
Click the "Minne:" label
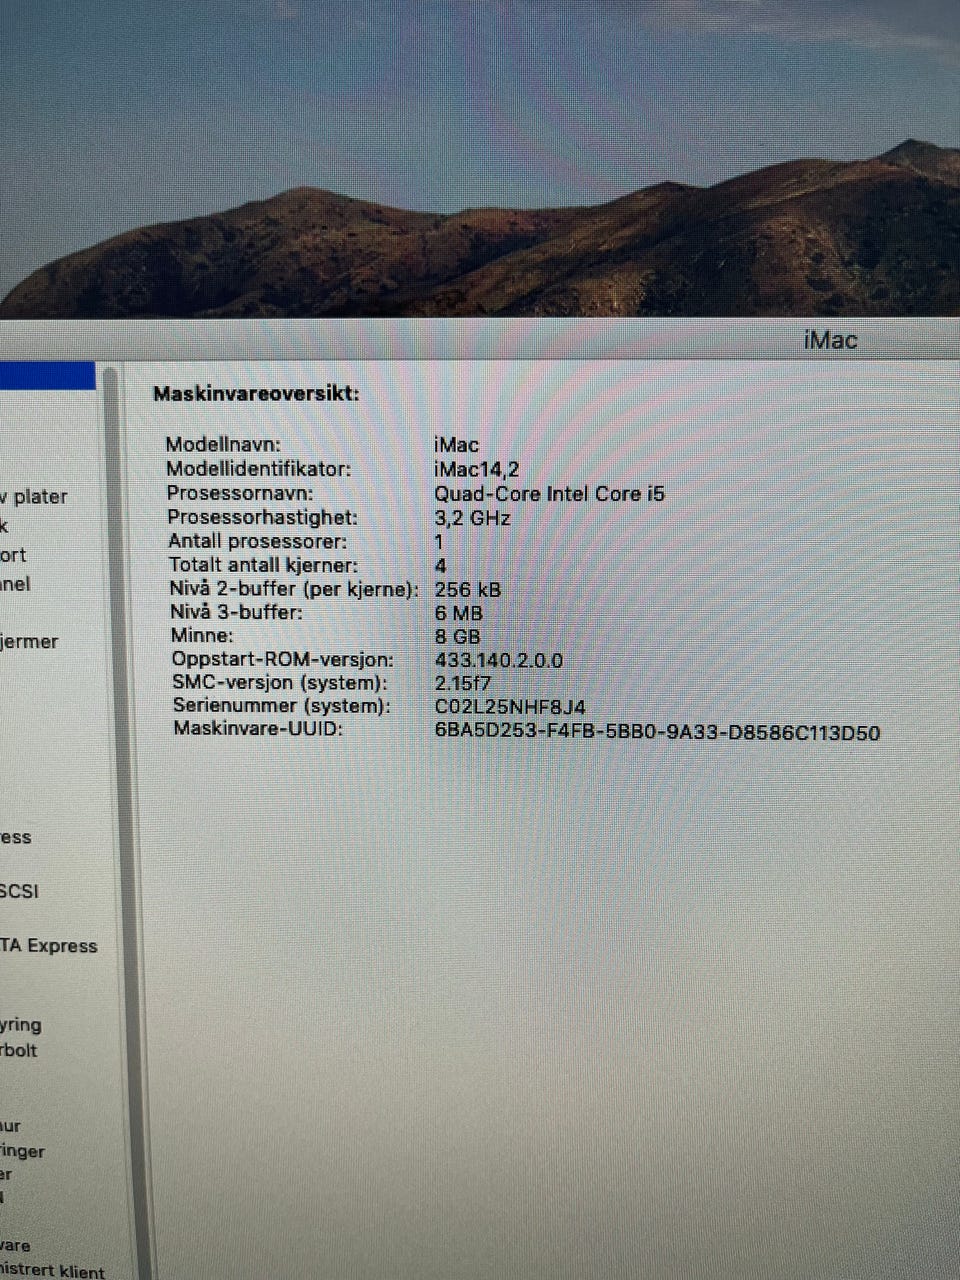click(x=202, y=635)
